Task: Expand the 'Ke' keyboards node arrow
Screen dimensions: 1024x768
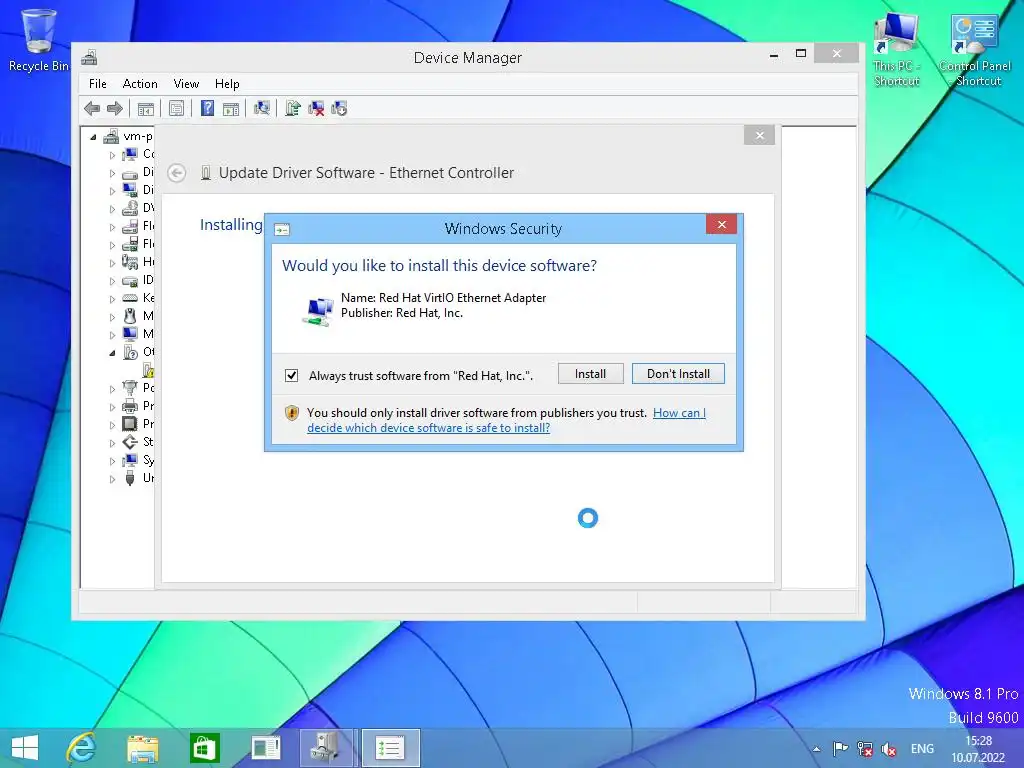Action: click(112, 298)
